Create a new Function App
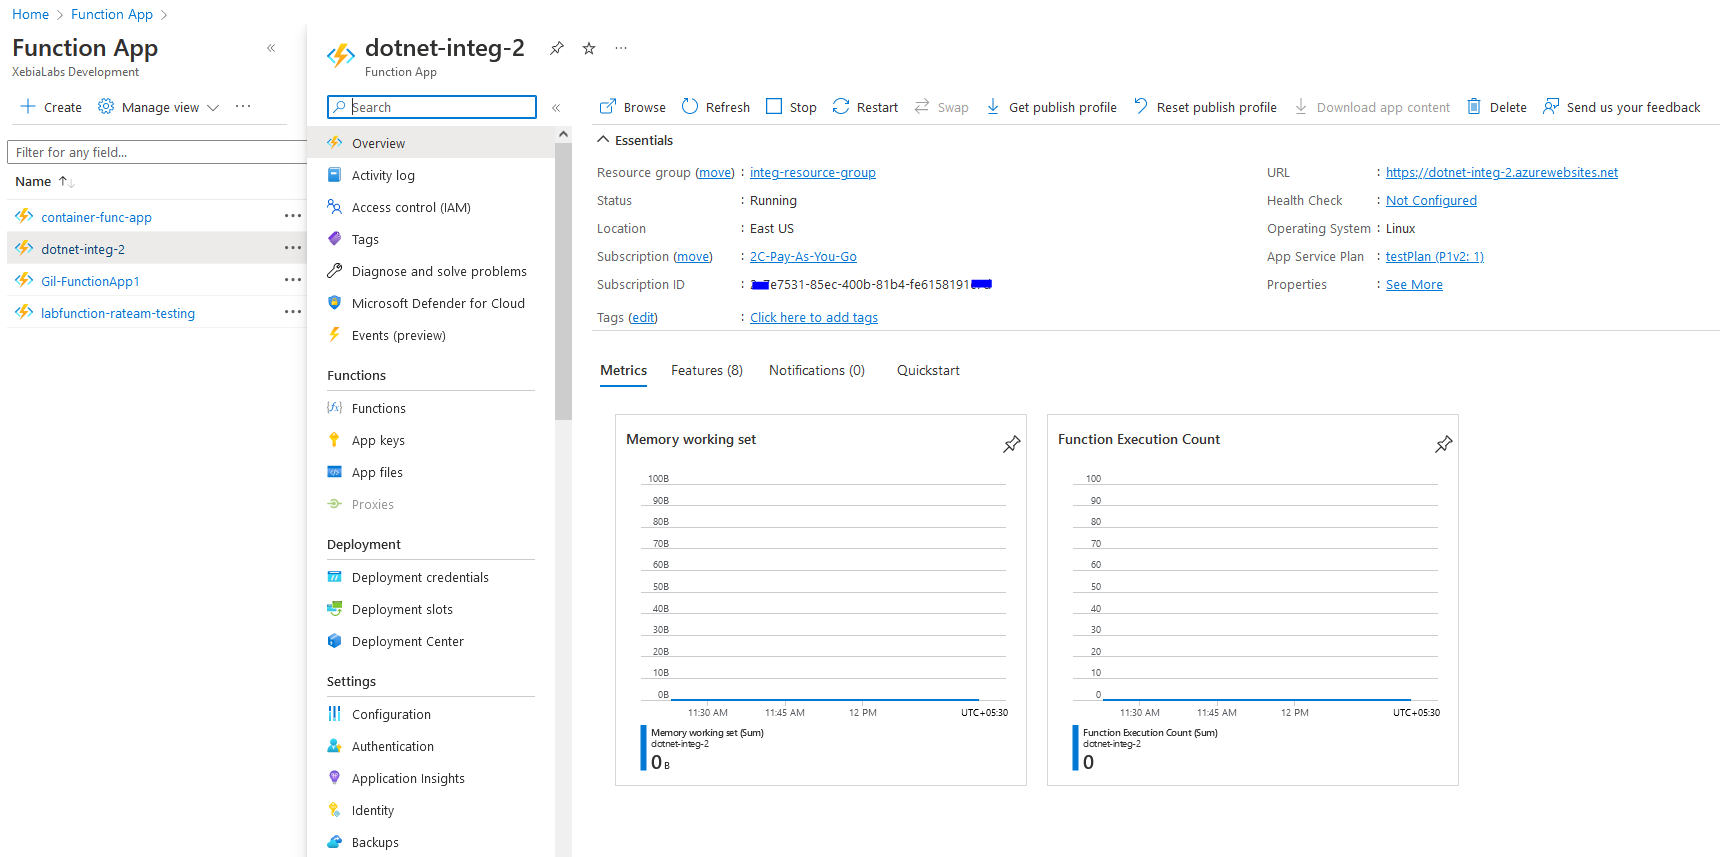The image size is (1720, 857). point(51,107)
